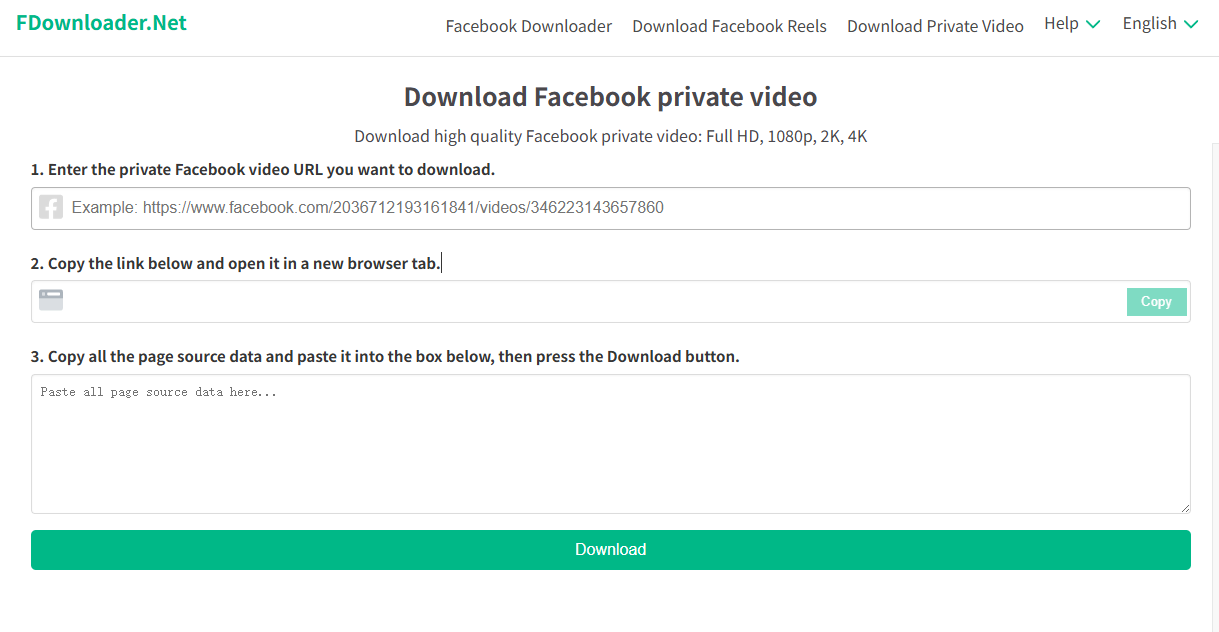1219x632 pixels.
Task: Go to FDownloader.Net home via logo
Action: click(101, 23)
